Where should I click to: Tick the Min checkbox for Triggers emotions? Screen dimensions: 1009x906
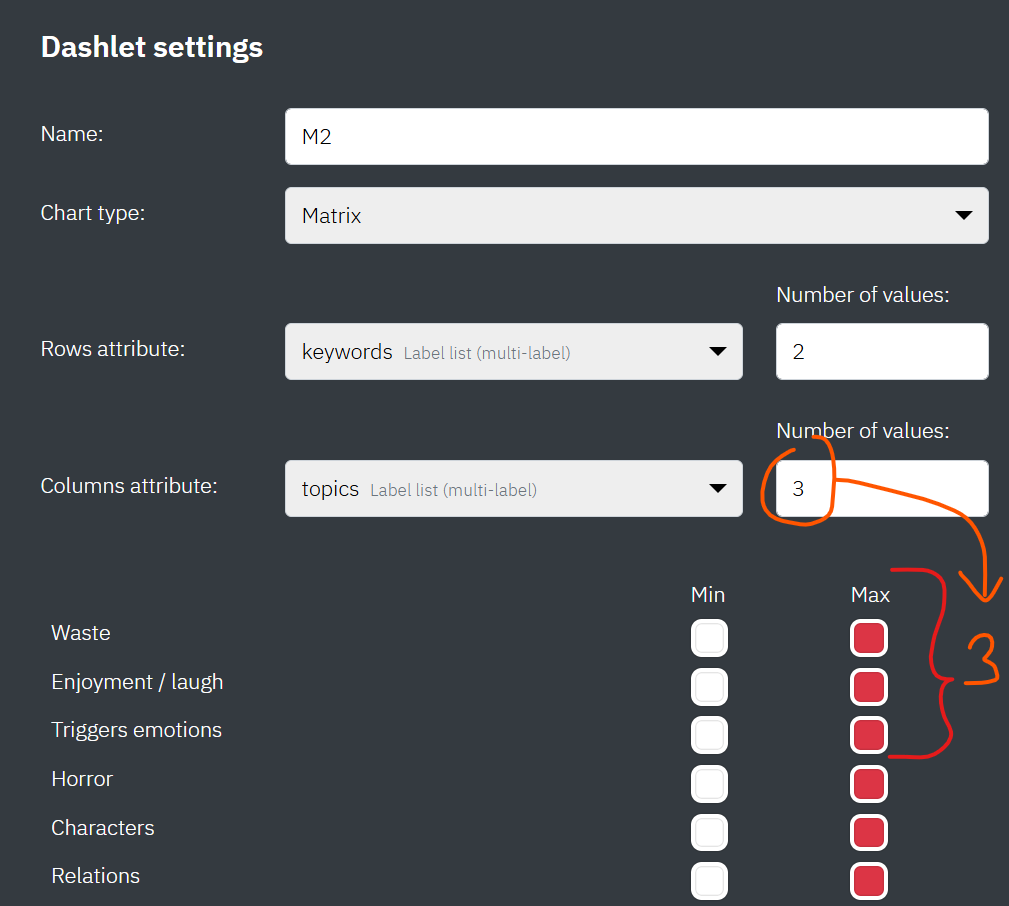coord(709,735)
